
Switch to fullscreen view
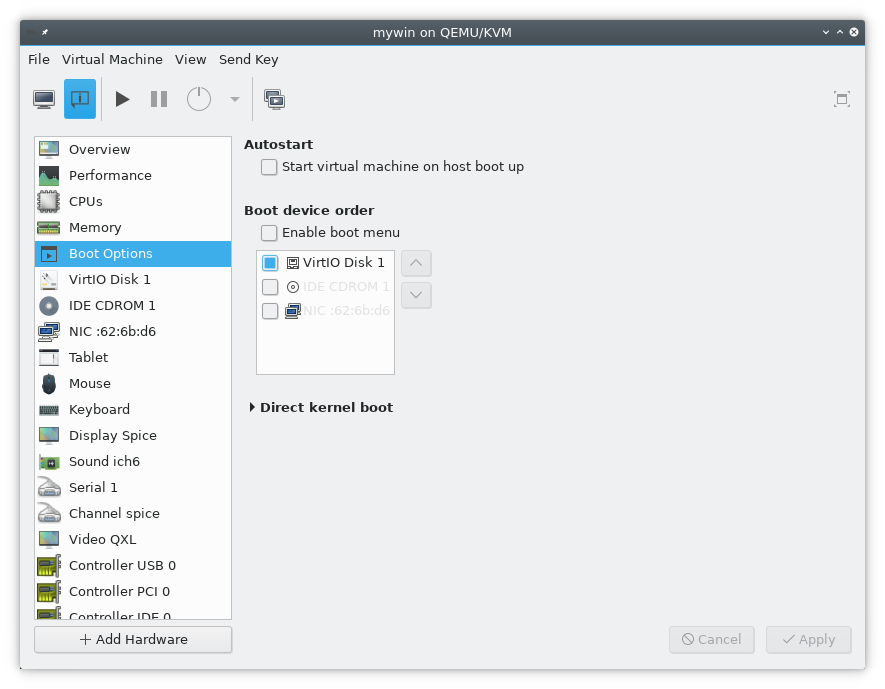(842, 99)
